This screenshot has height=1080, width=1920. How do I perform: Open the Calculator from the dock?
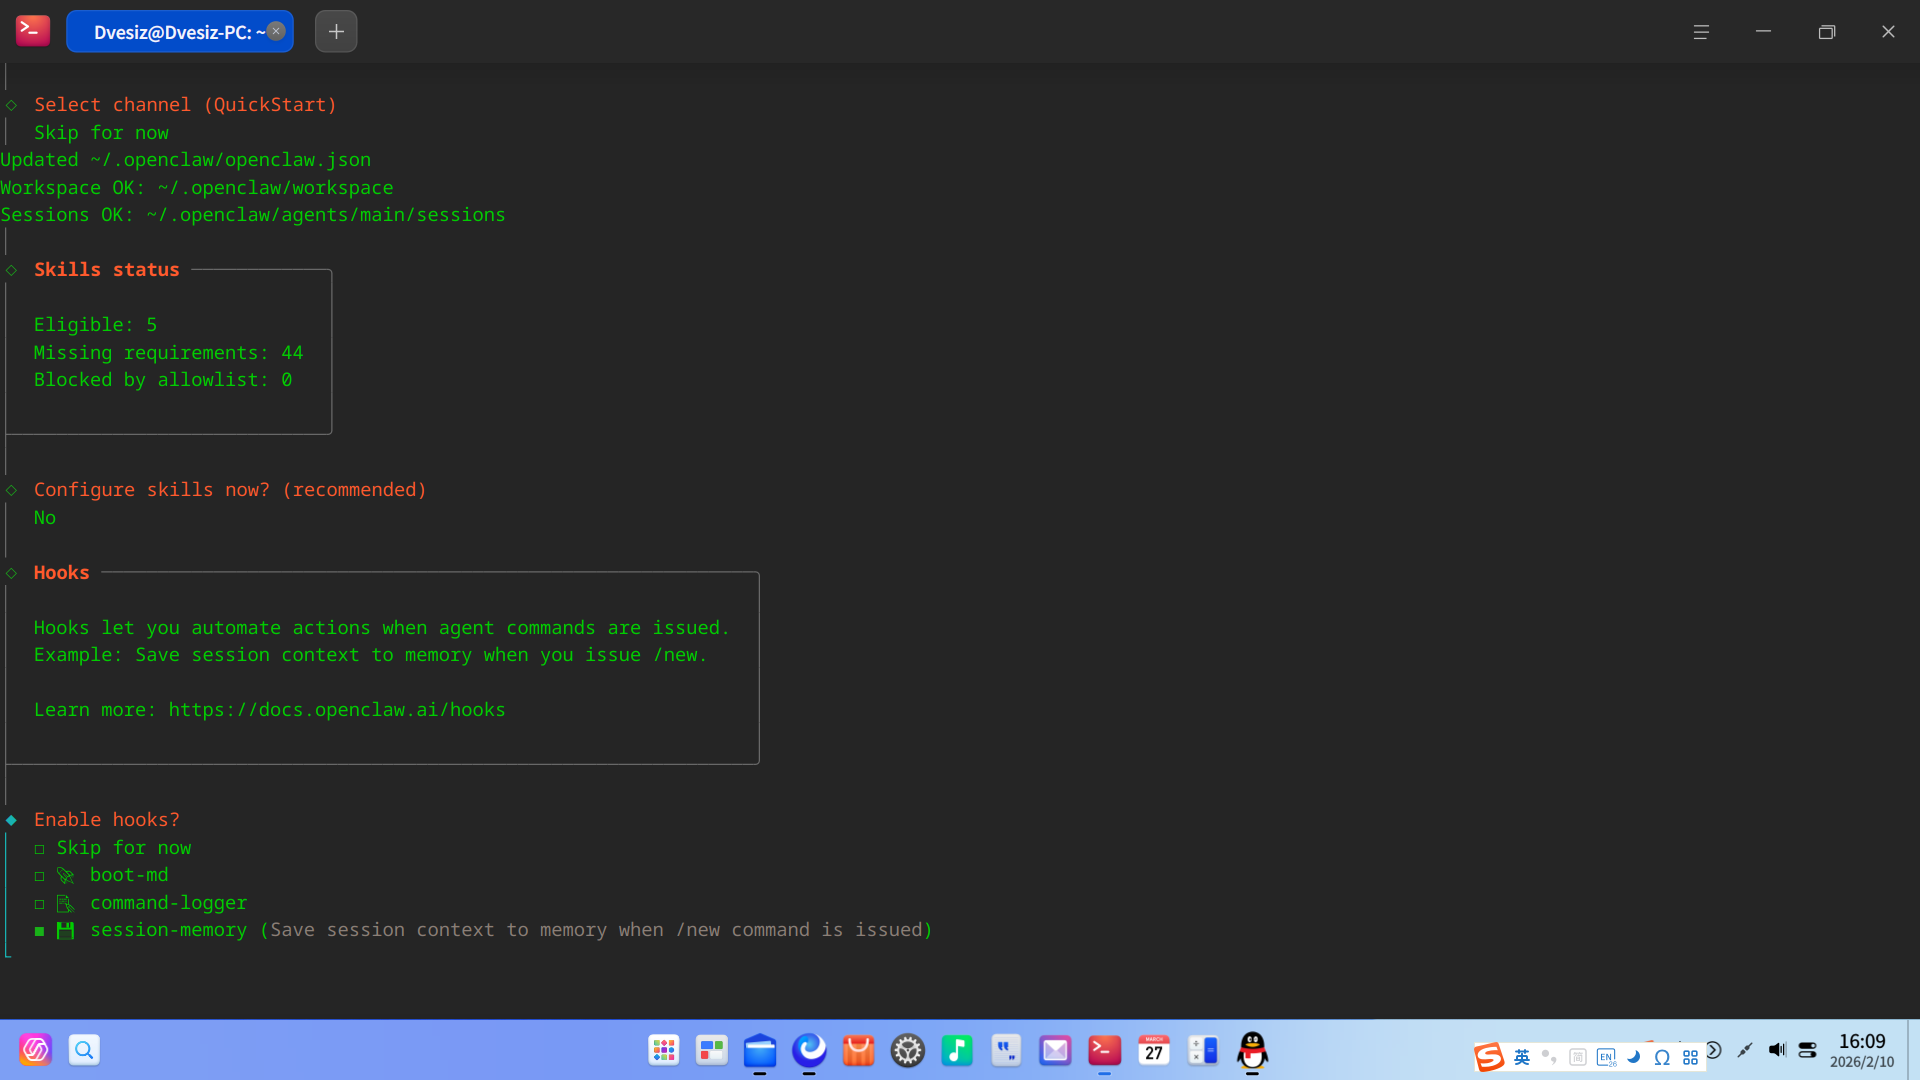(1203, 1050)
